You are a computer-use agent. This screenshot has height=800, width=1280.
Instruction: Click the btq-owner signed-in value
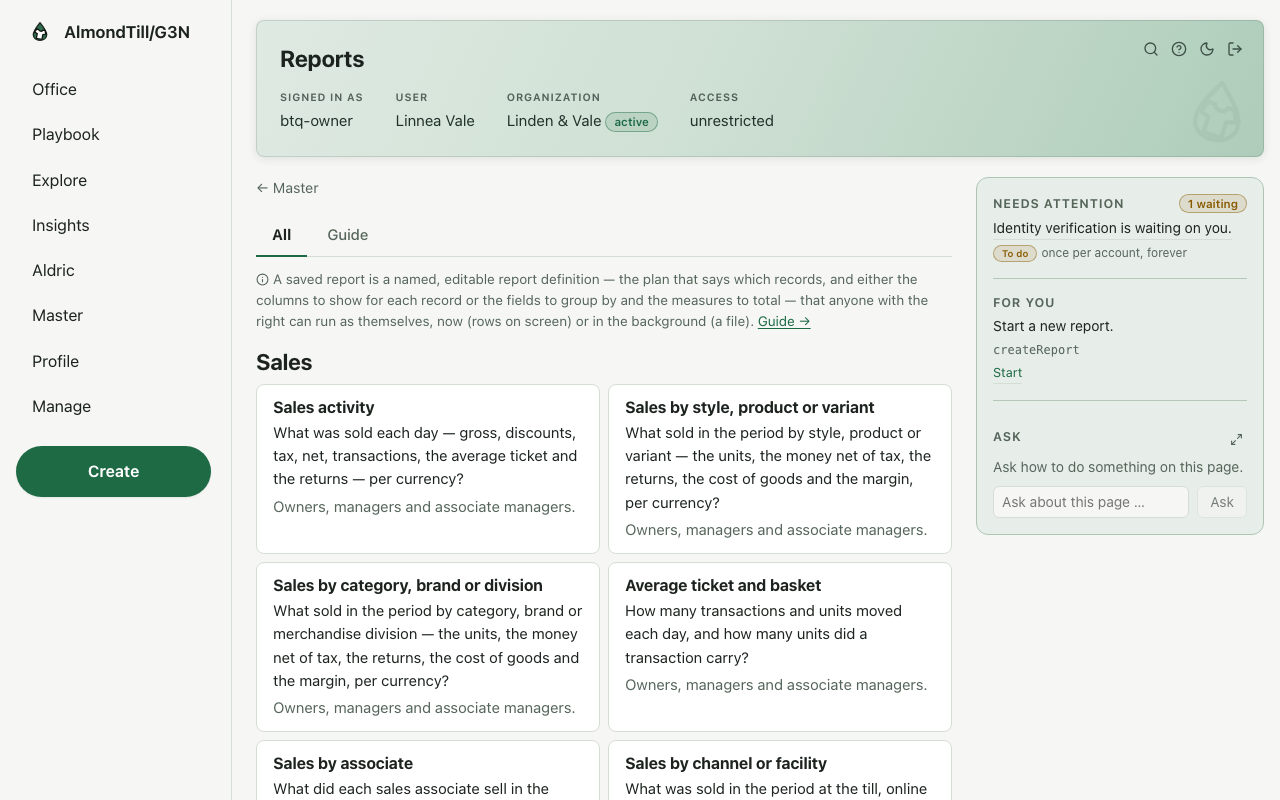pyautogui.click(x=316, y=121)
